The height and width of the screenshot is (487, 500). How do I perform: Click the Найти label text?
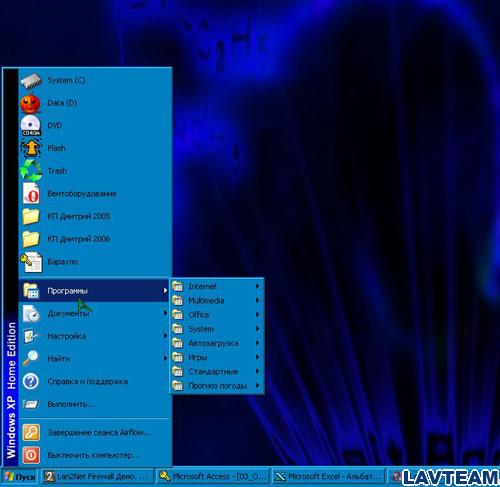pyautogui.click(x=59, y=359)
